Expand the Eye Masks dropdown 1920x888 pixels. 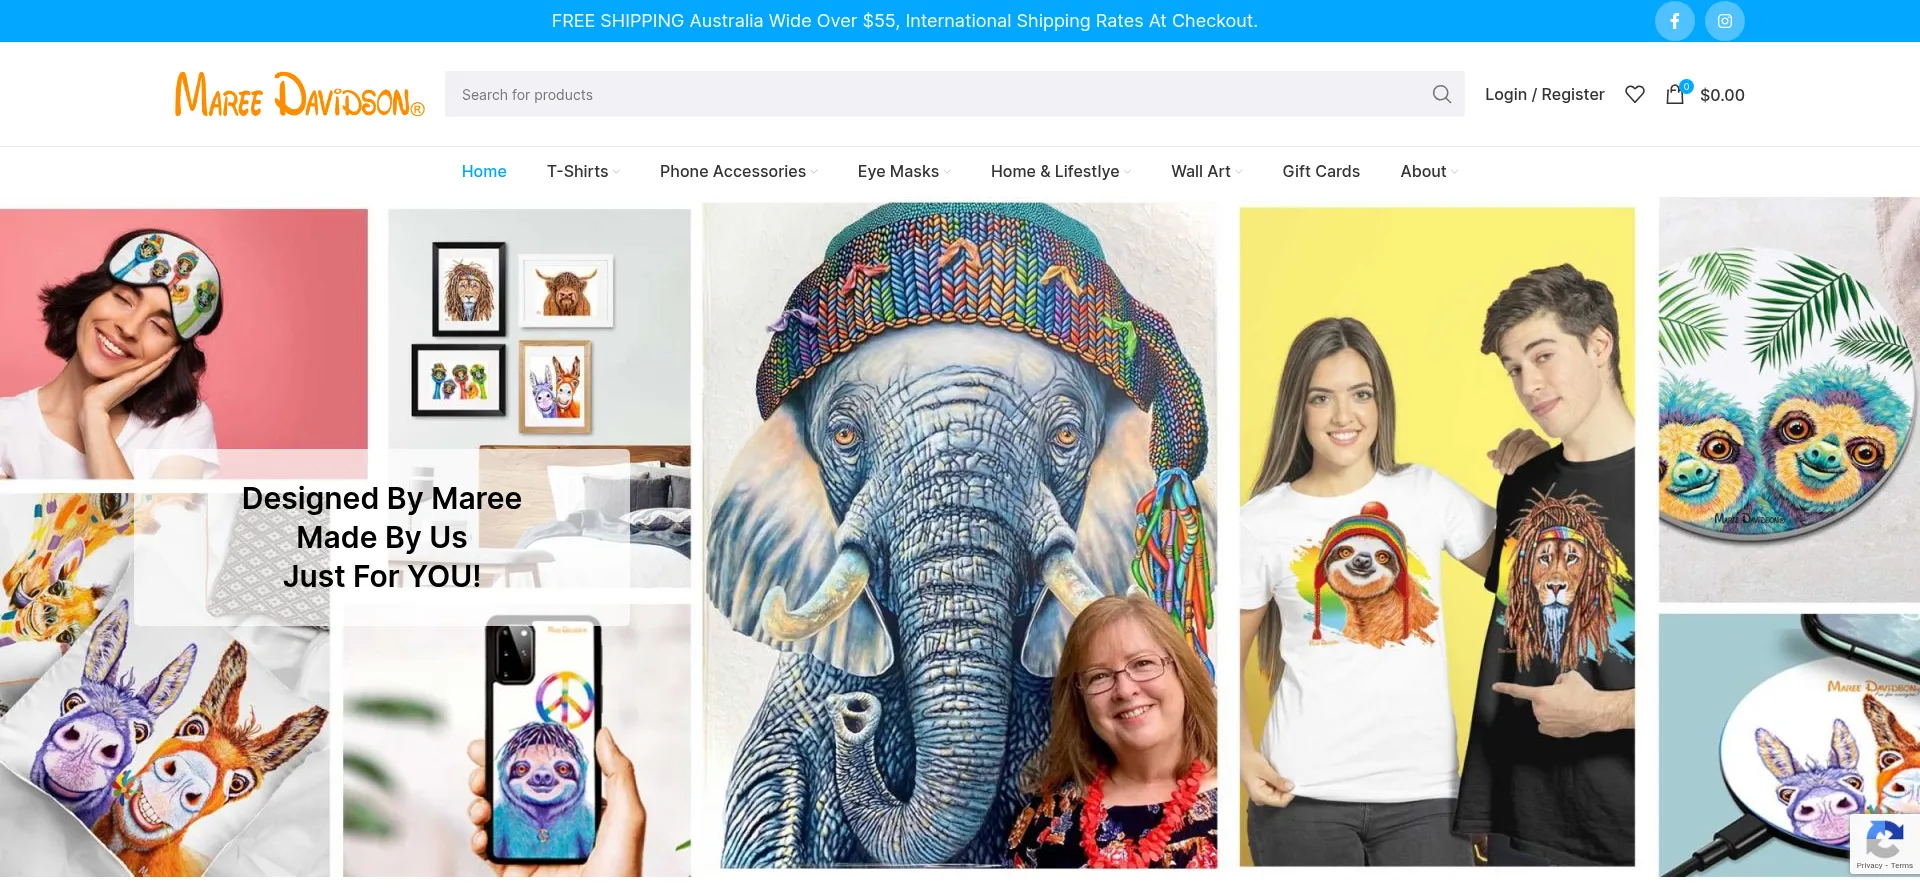click(903, 172)
